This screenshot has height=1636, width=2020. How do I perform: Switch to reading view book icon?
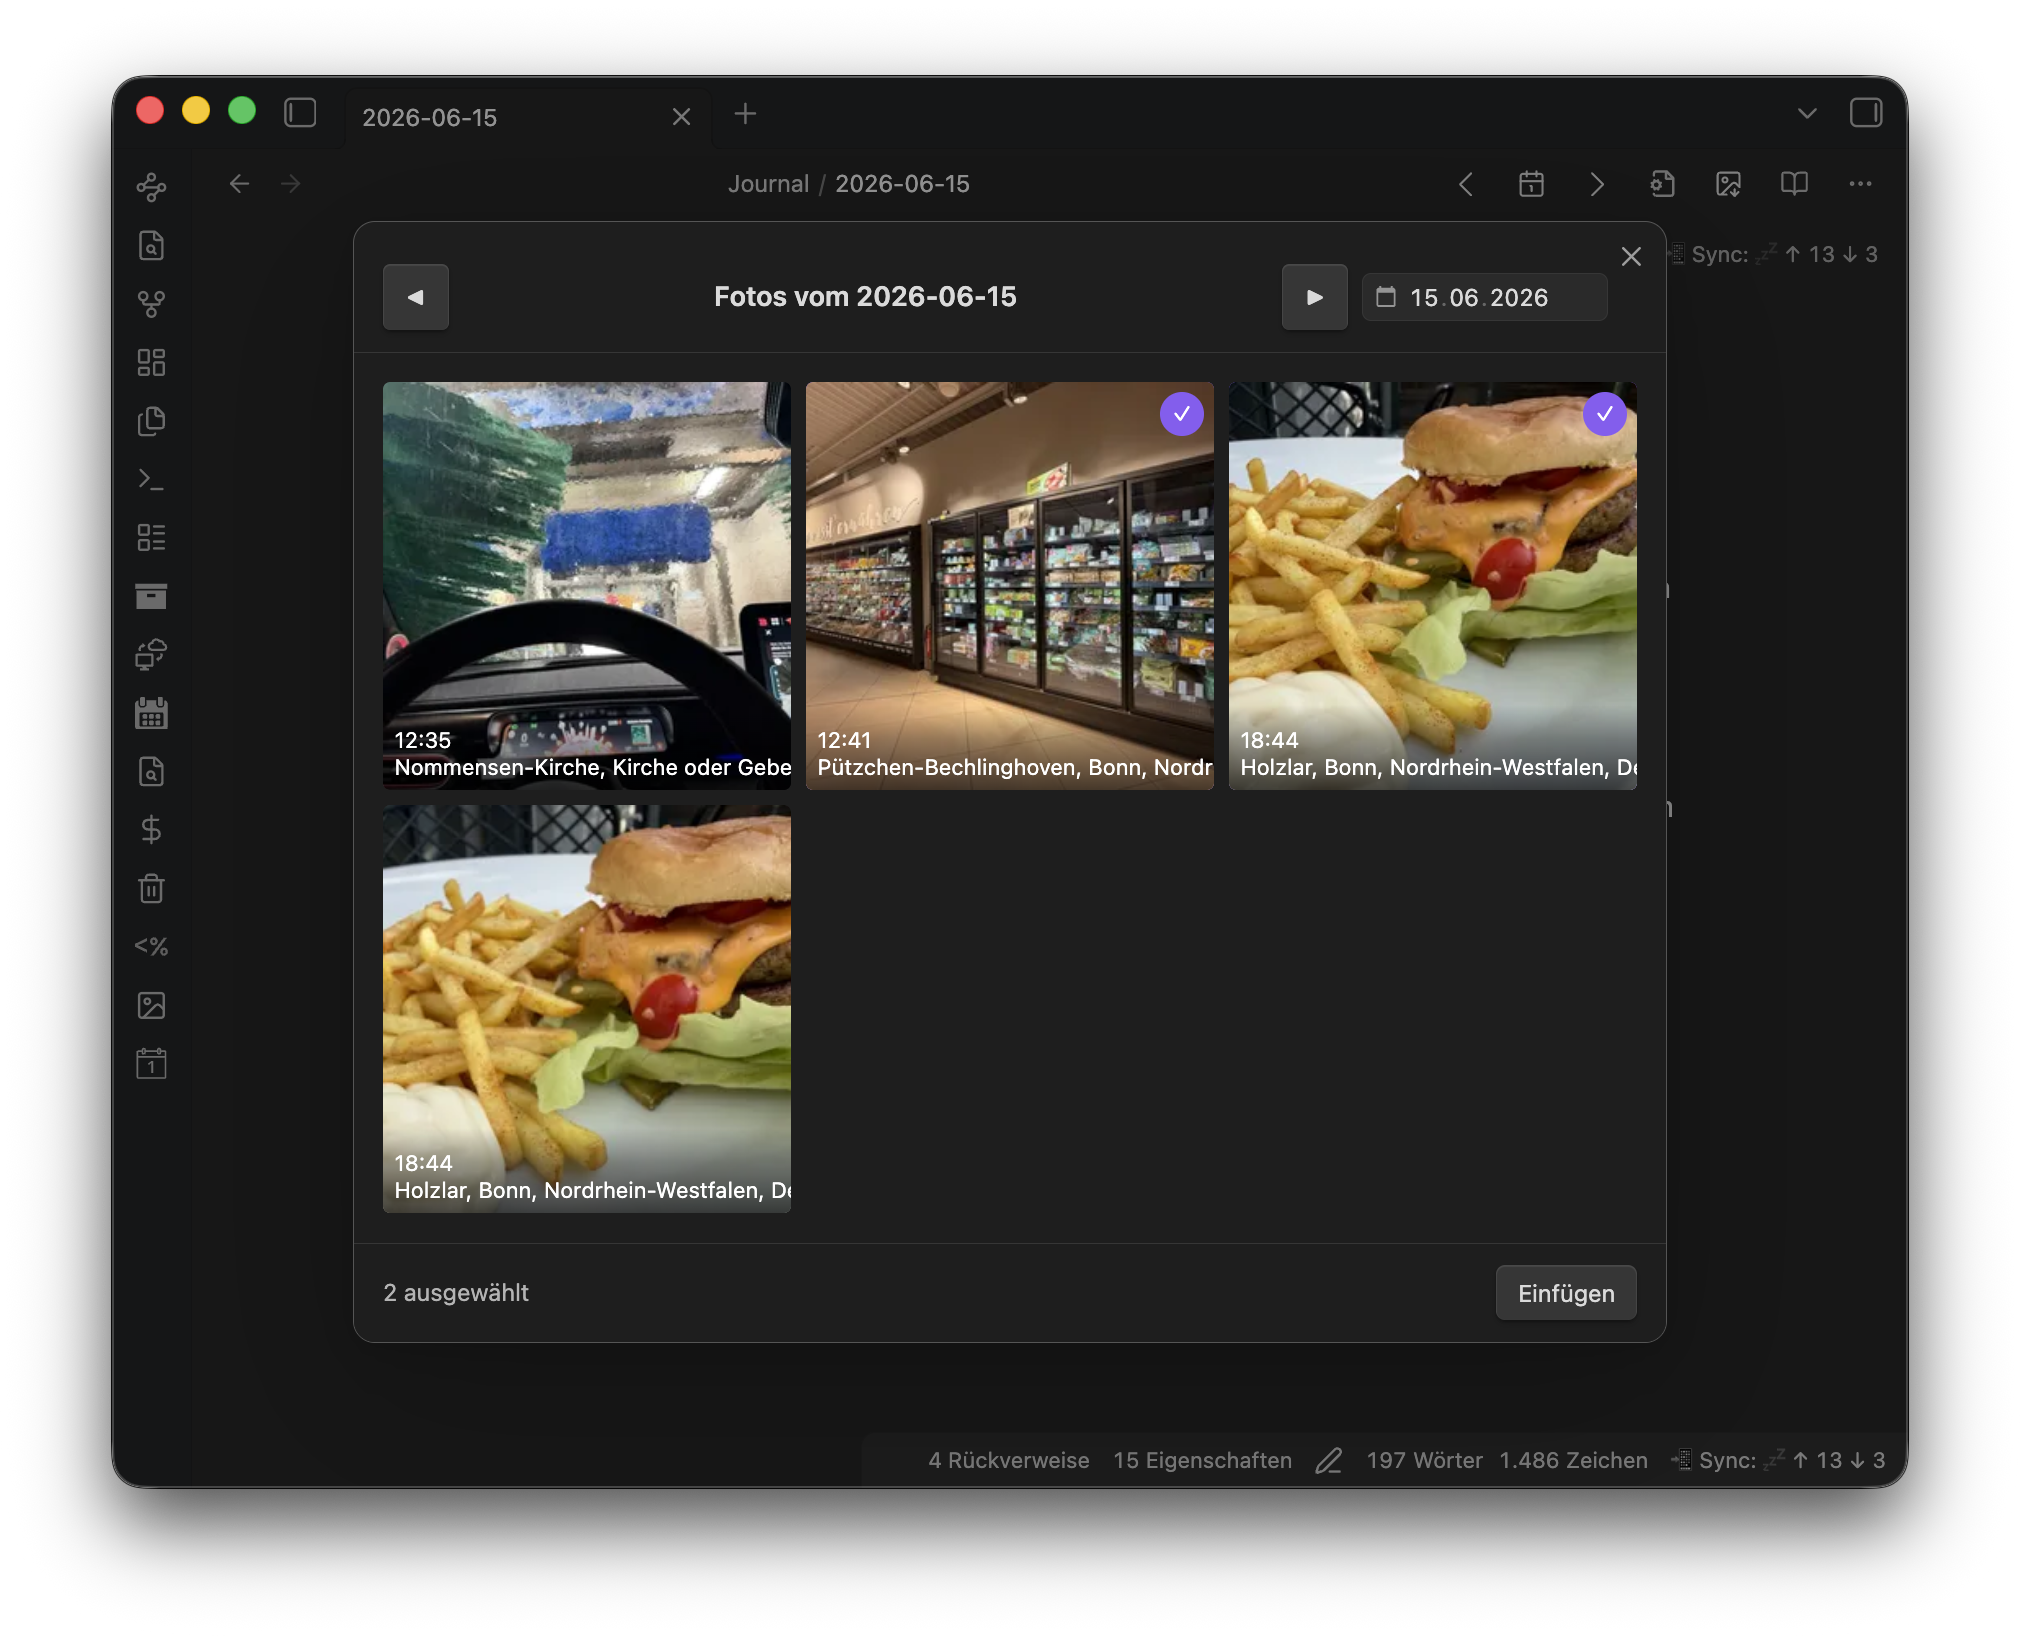[x=1794, y=184]
